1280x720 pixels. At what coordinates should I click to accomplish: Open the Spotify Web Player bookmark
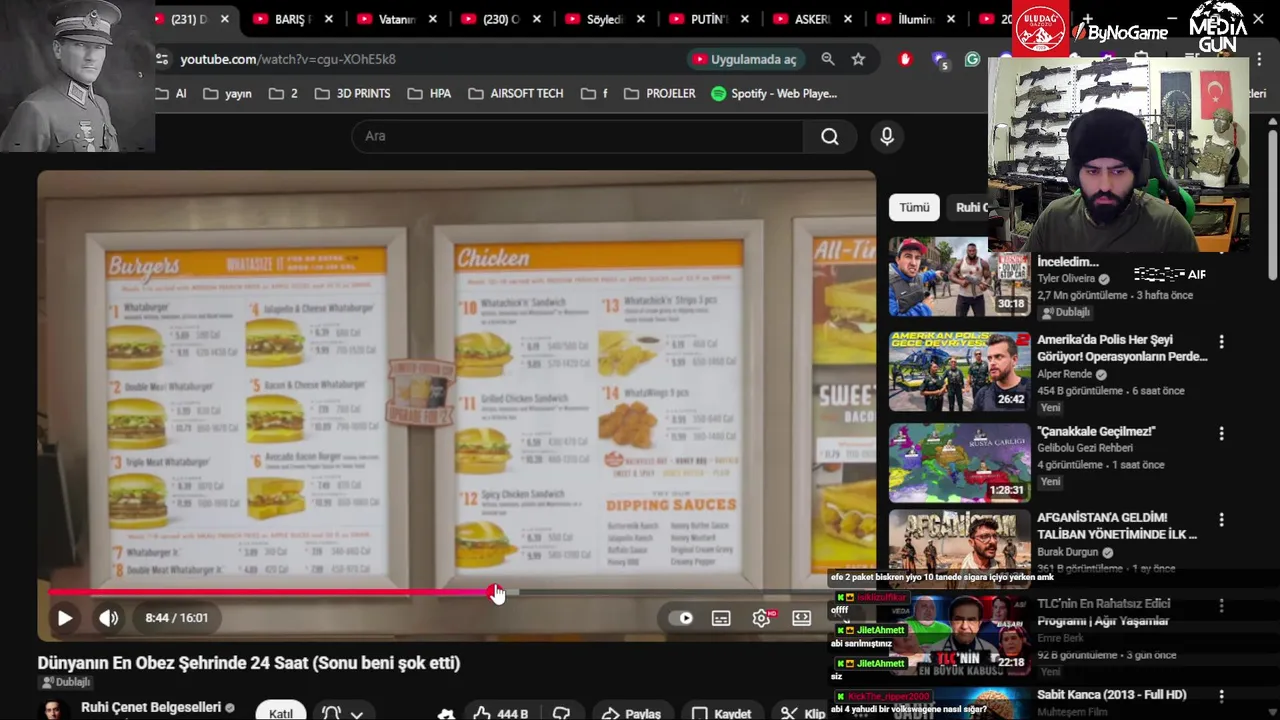point(774,93)
